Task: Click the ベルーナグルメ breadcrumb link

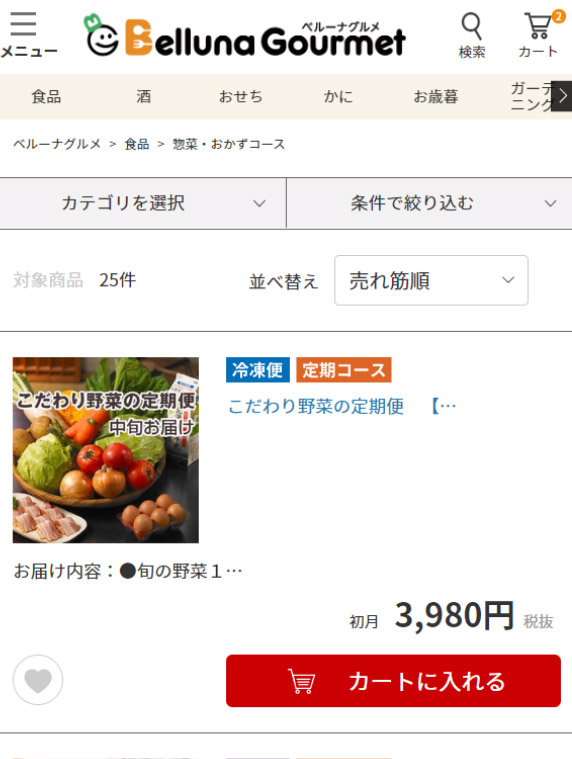Action: pos(57,144)
